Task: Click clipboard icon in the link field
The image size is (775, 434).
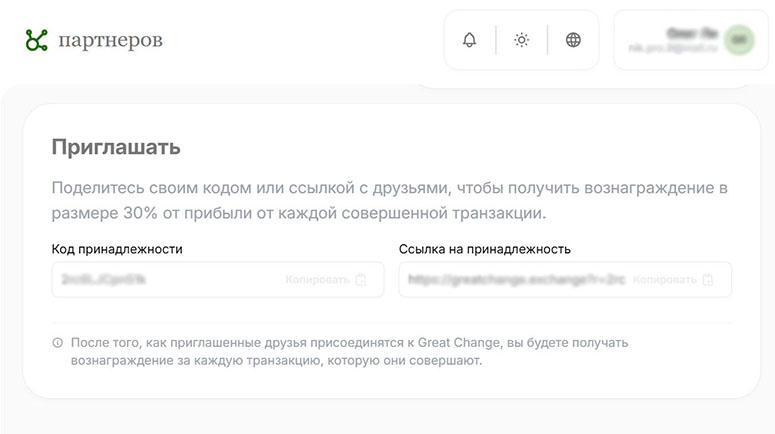Action: (708, 280)
